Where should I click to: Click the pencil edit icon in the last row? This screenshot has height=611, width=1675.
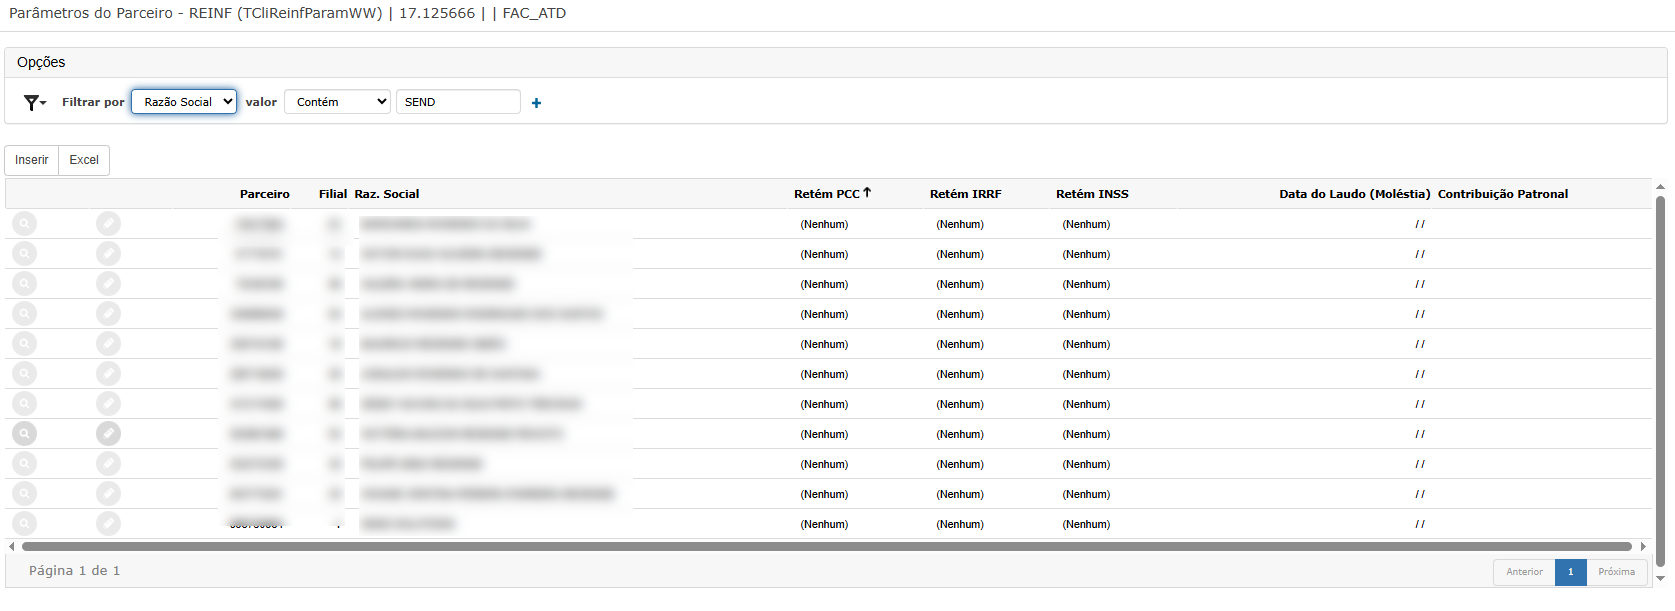click(108, 524)
